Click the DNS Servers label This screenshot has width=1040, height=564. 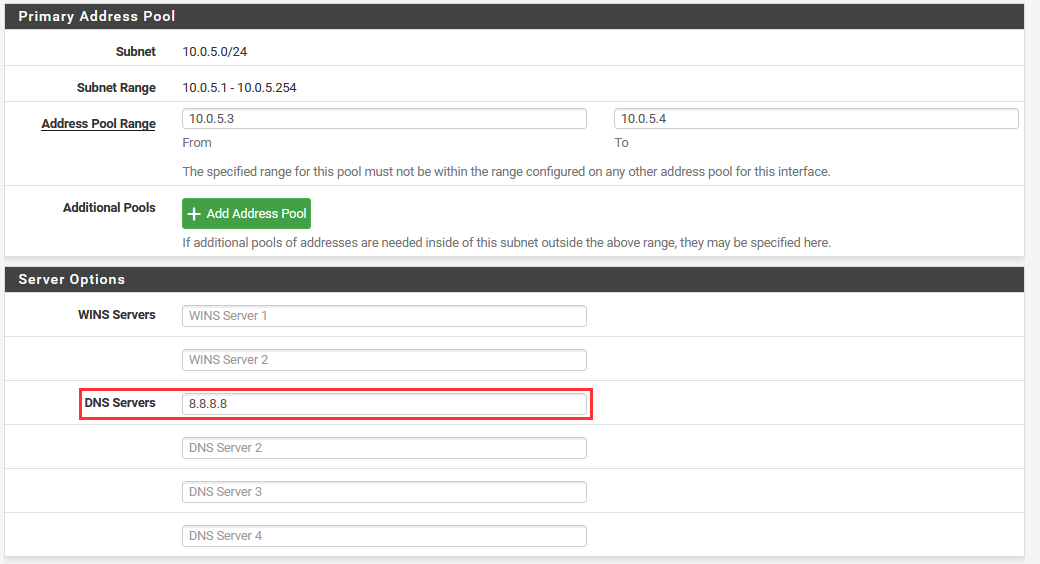[120, 403]
